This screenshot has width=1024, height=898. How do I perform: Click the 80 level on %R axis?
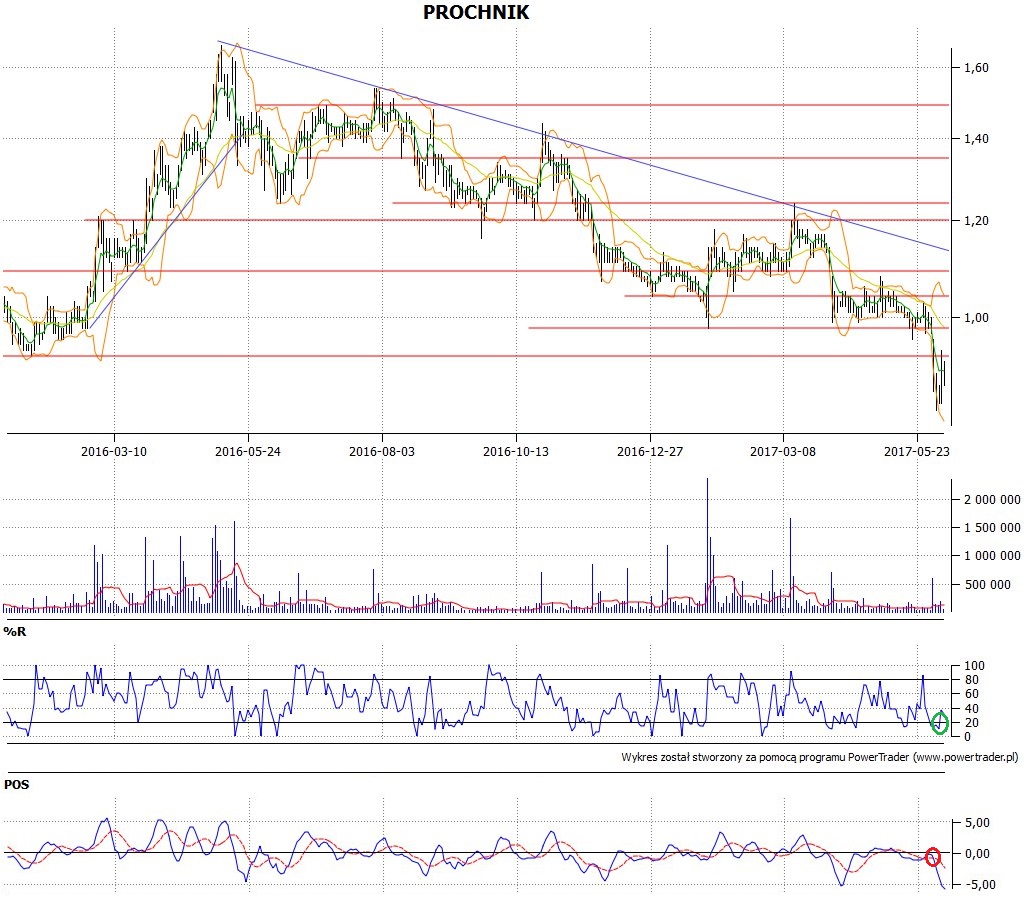pos(972,680)
